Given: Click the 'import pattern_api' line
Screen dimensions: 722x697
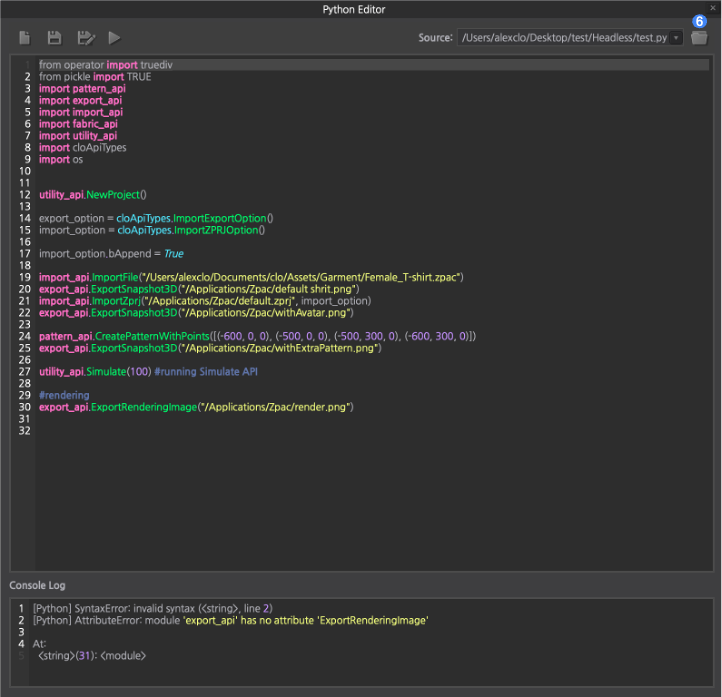Looking at the screenshot, I should pos(82,88).
